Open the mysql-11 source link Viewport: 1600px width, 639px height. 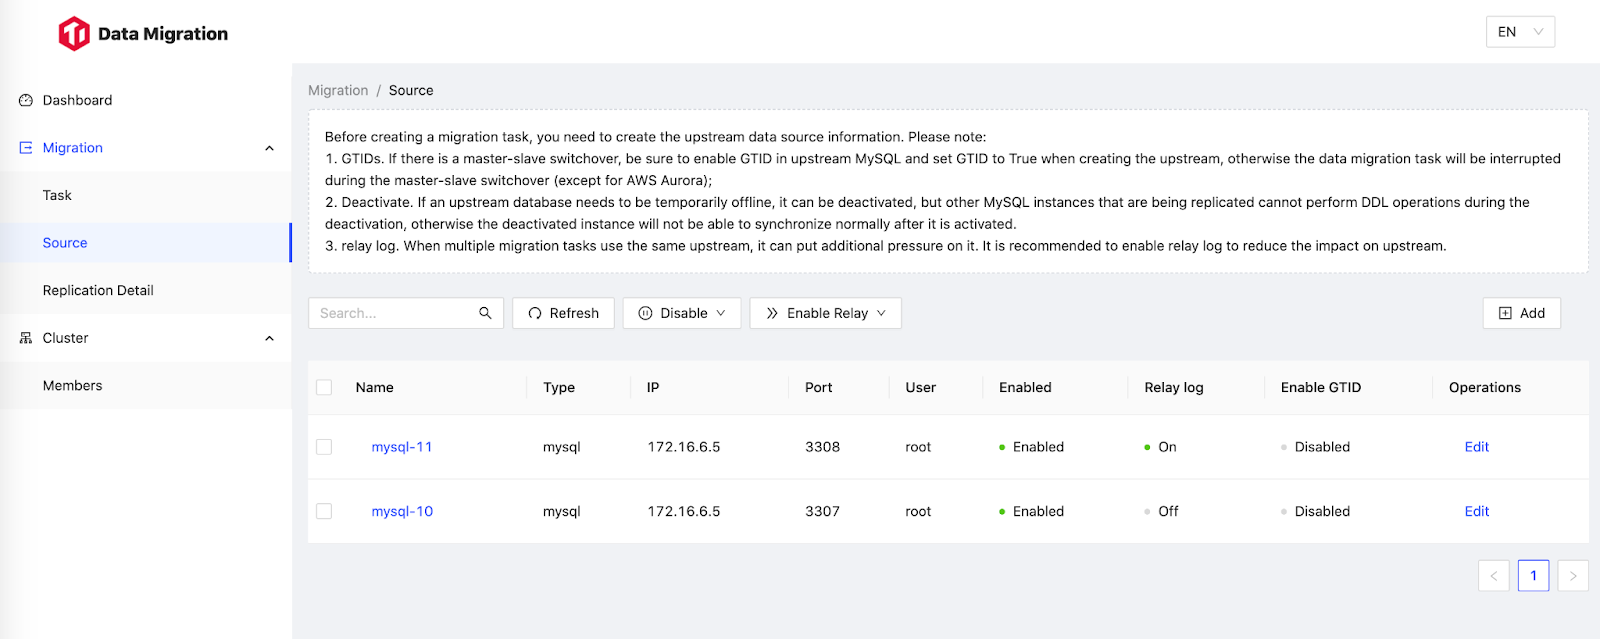point(402,447)
